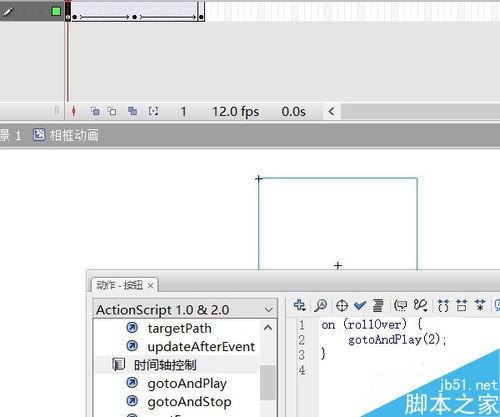The width and height of the screenshot is (500, 417).
Task: Open the ActionScript 1.0 & 2.0 dropdown
Action: pyautogui.click(x=185, y=310)
